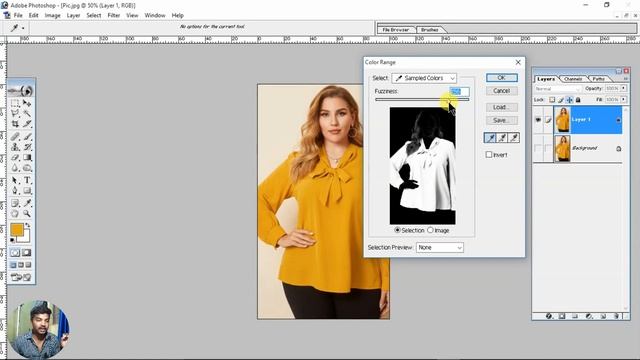The width and height of the screenshot is (640, 360).
Task: Click the orange foreground color swatch
Action: point(17,229)
